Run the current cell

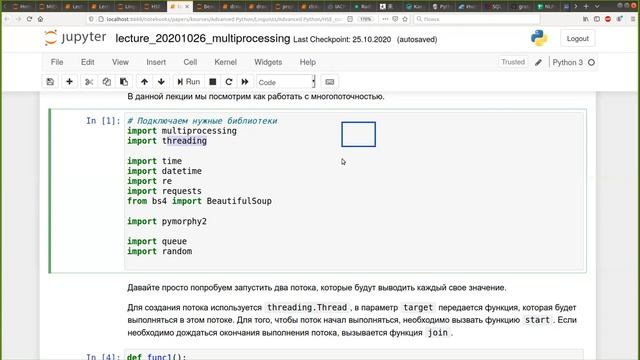[189, 82]
